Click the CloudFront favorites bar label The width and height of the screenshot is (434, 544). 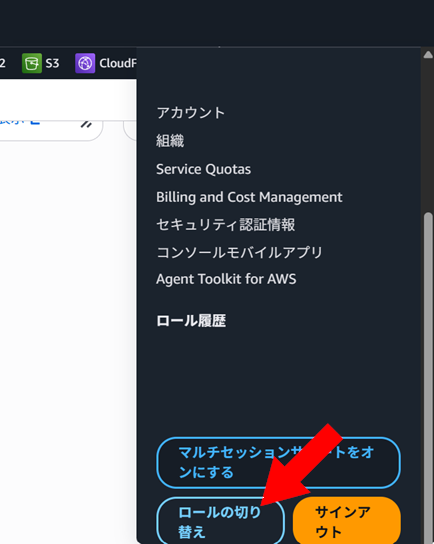tap(118, 63)
